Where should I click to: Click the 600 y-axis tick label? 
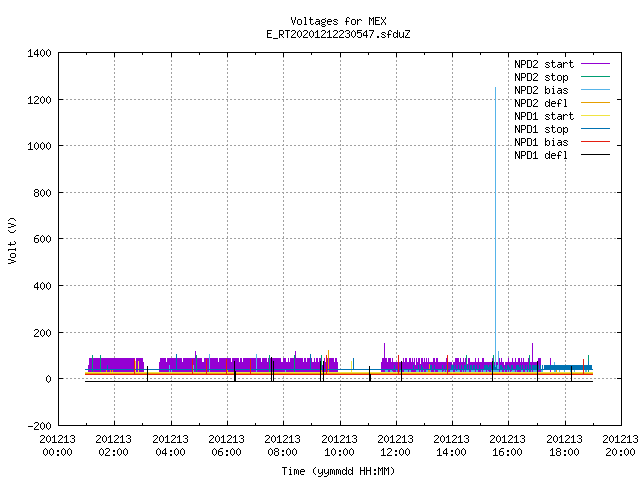click(x=42, y=239)
